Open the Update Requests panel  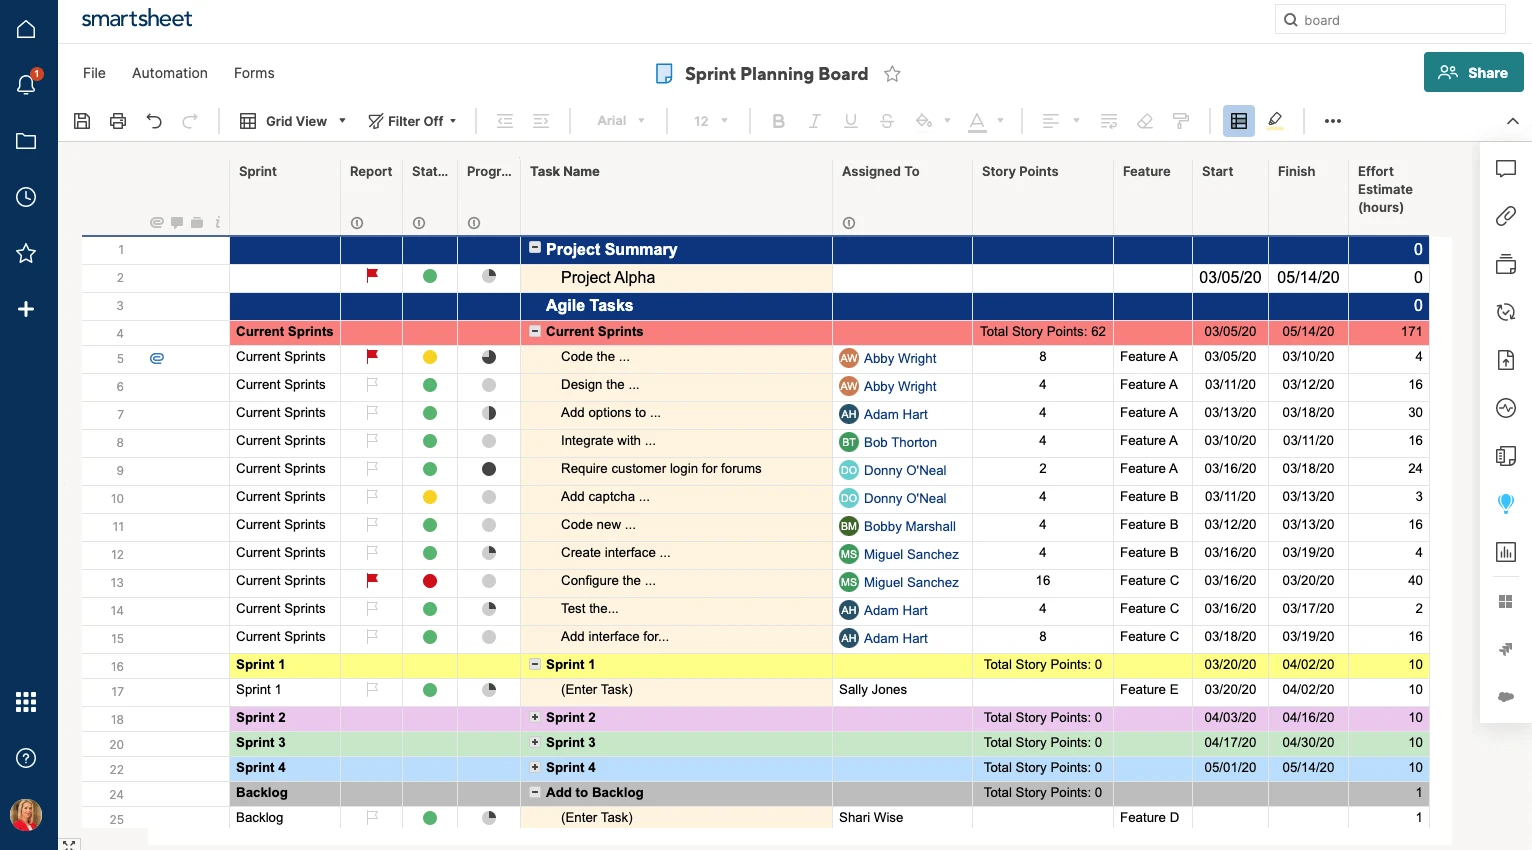[1506, 312]
